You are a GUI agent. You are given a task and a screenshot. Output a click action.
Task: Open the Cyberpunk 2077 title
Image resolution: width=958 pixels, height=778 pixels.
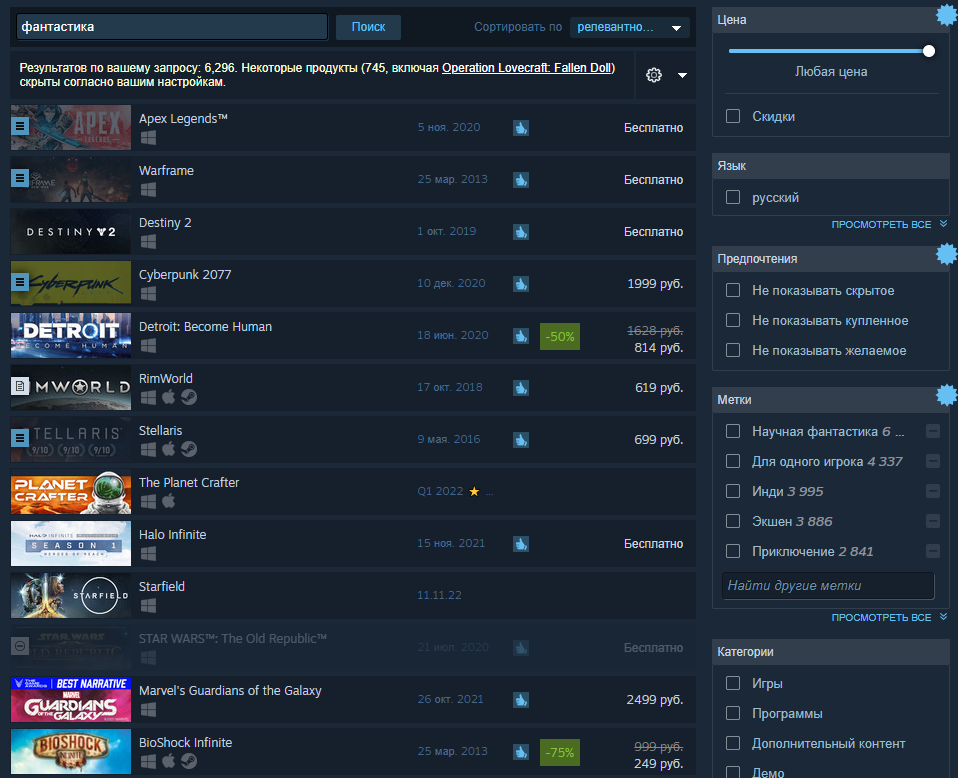pyautogui.click(x=185, y=274)
